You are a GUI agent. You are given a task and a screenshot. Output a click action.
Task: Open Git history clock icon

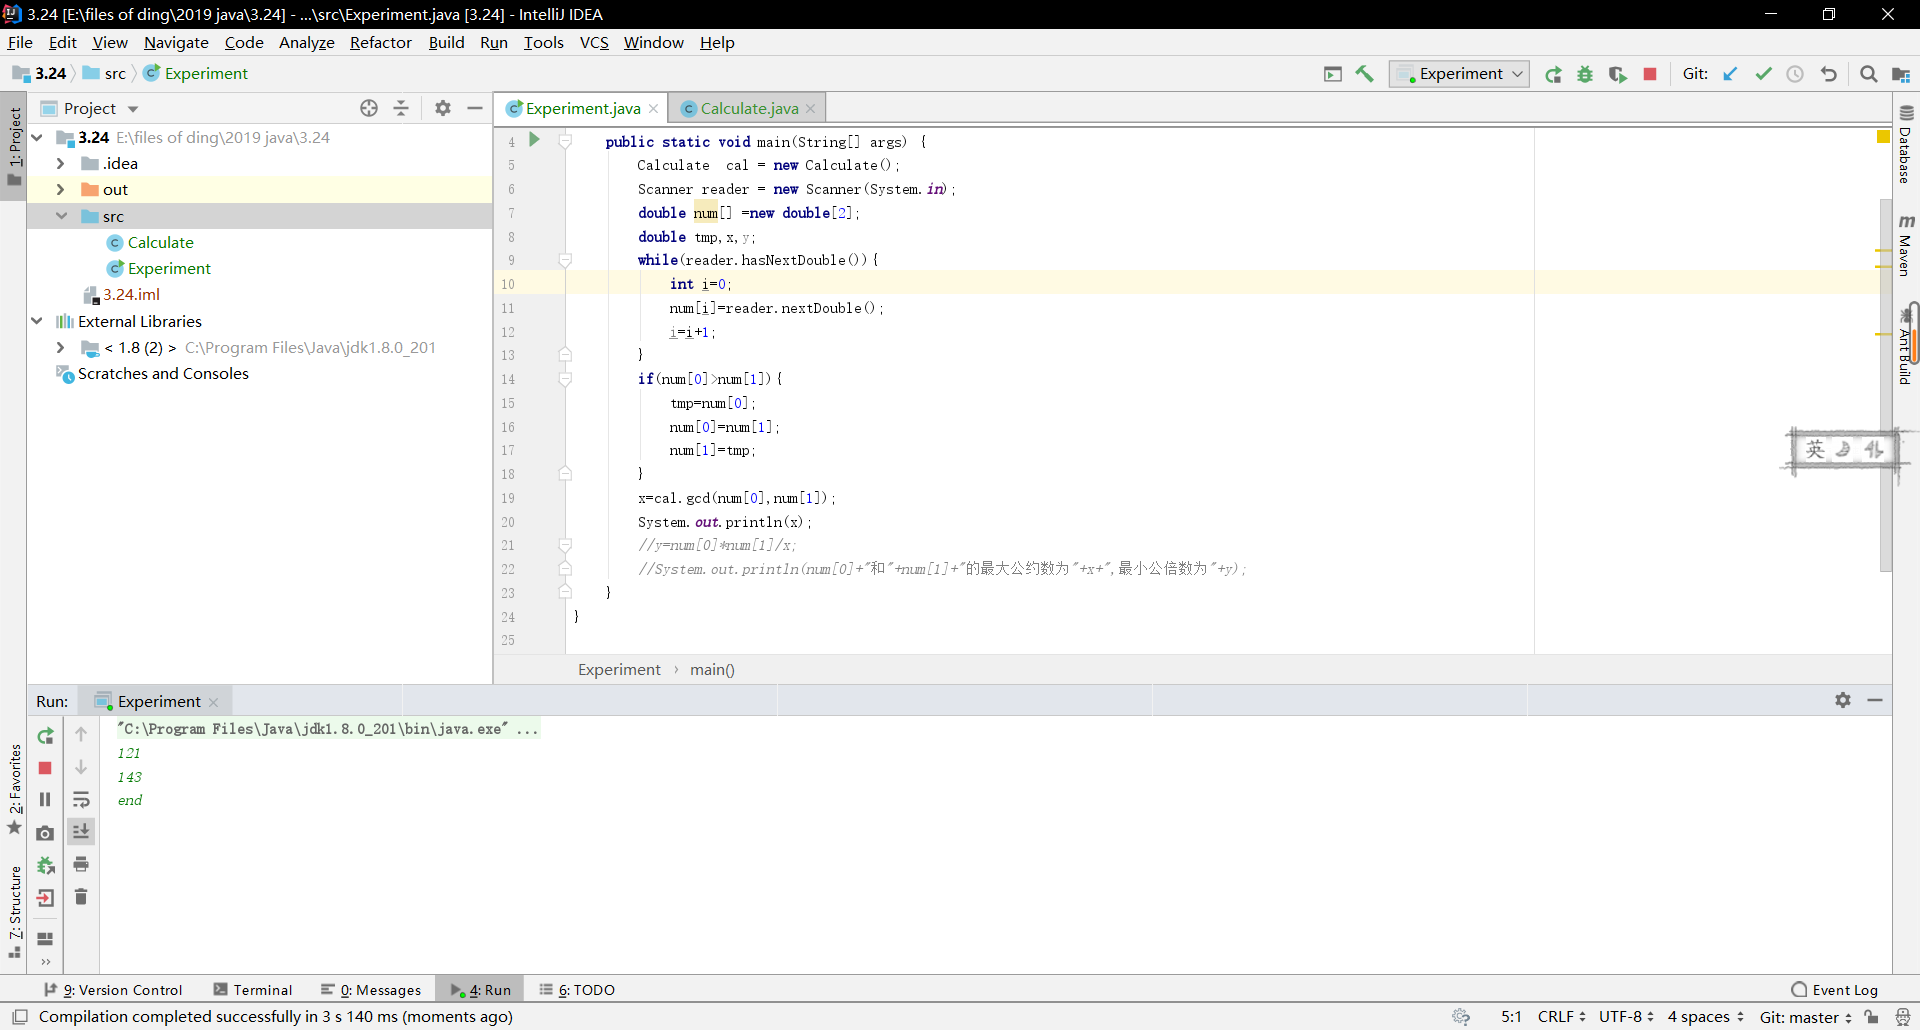coord(1795,74)
